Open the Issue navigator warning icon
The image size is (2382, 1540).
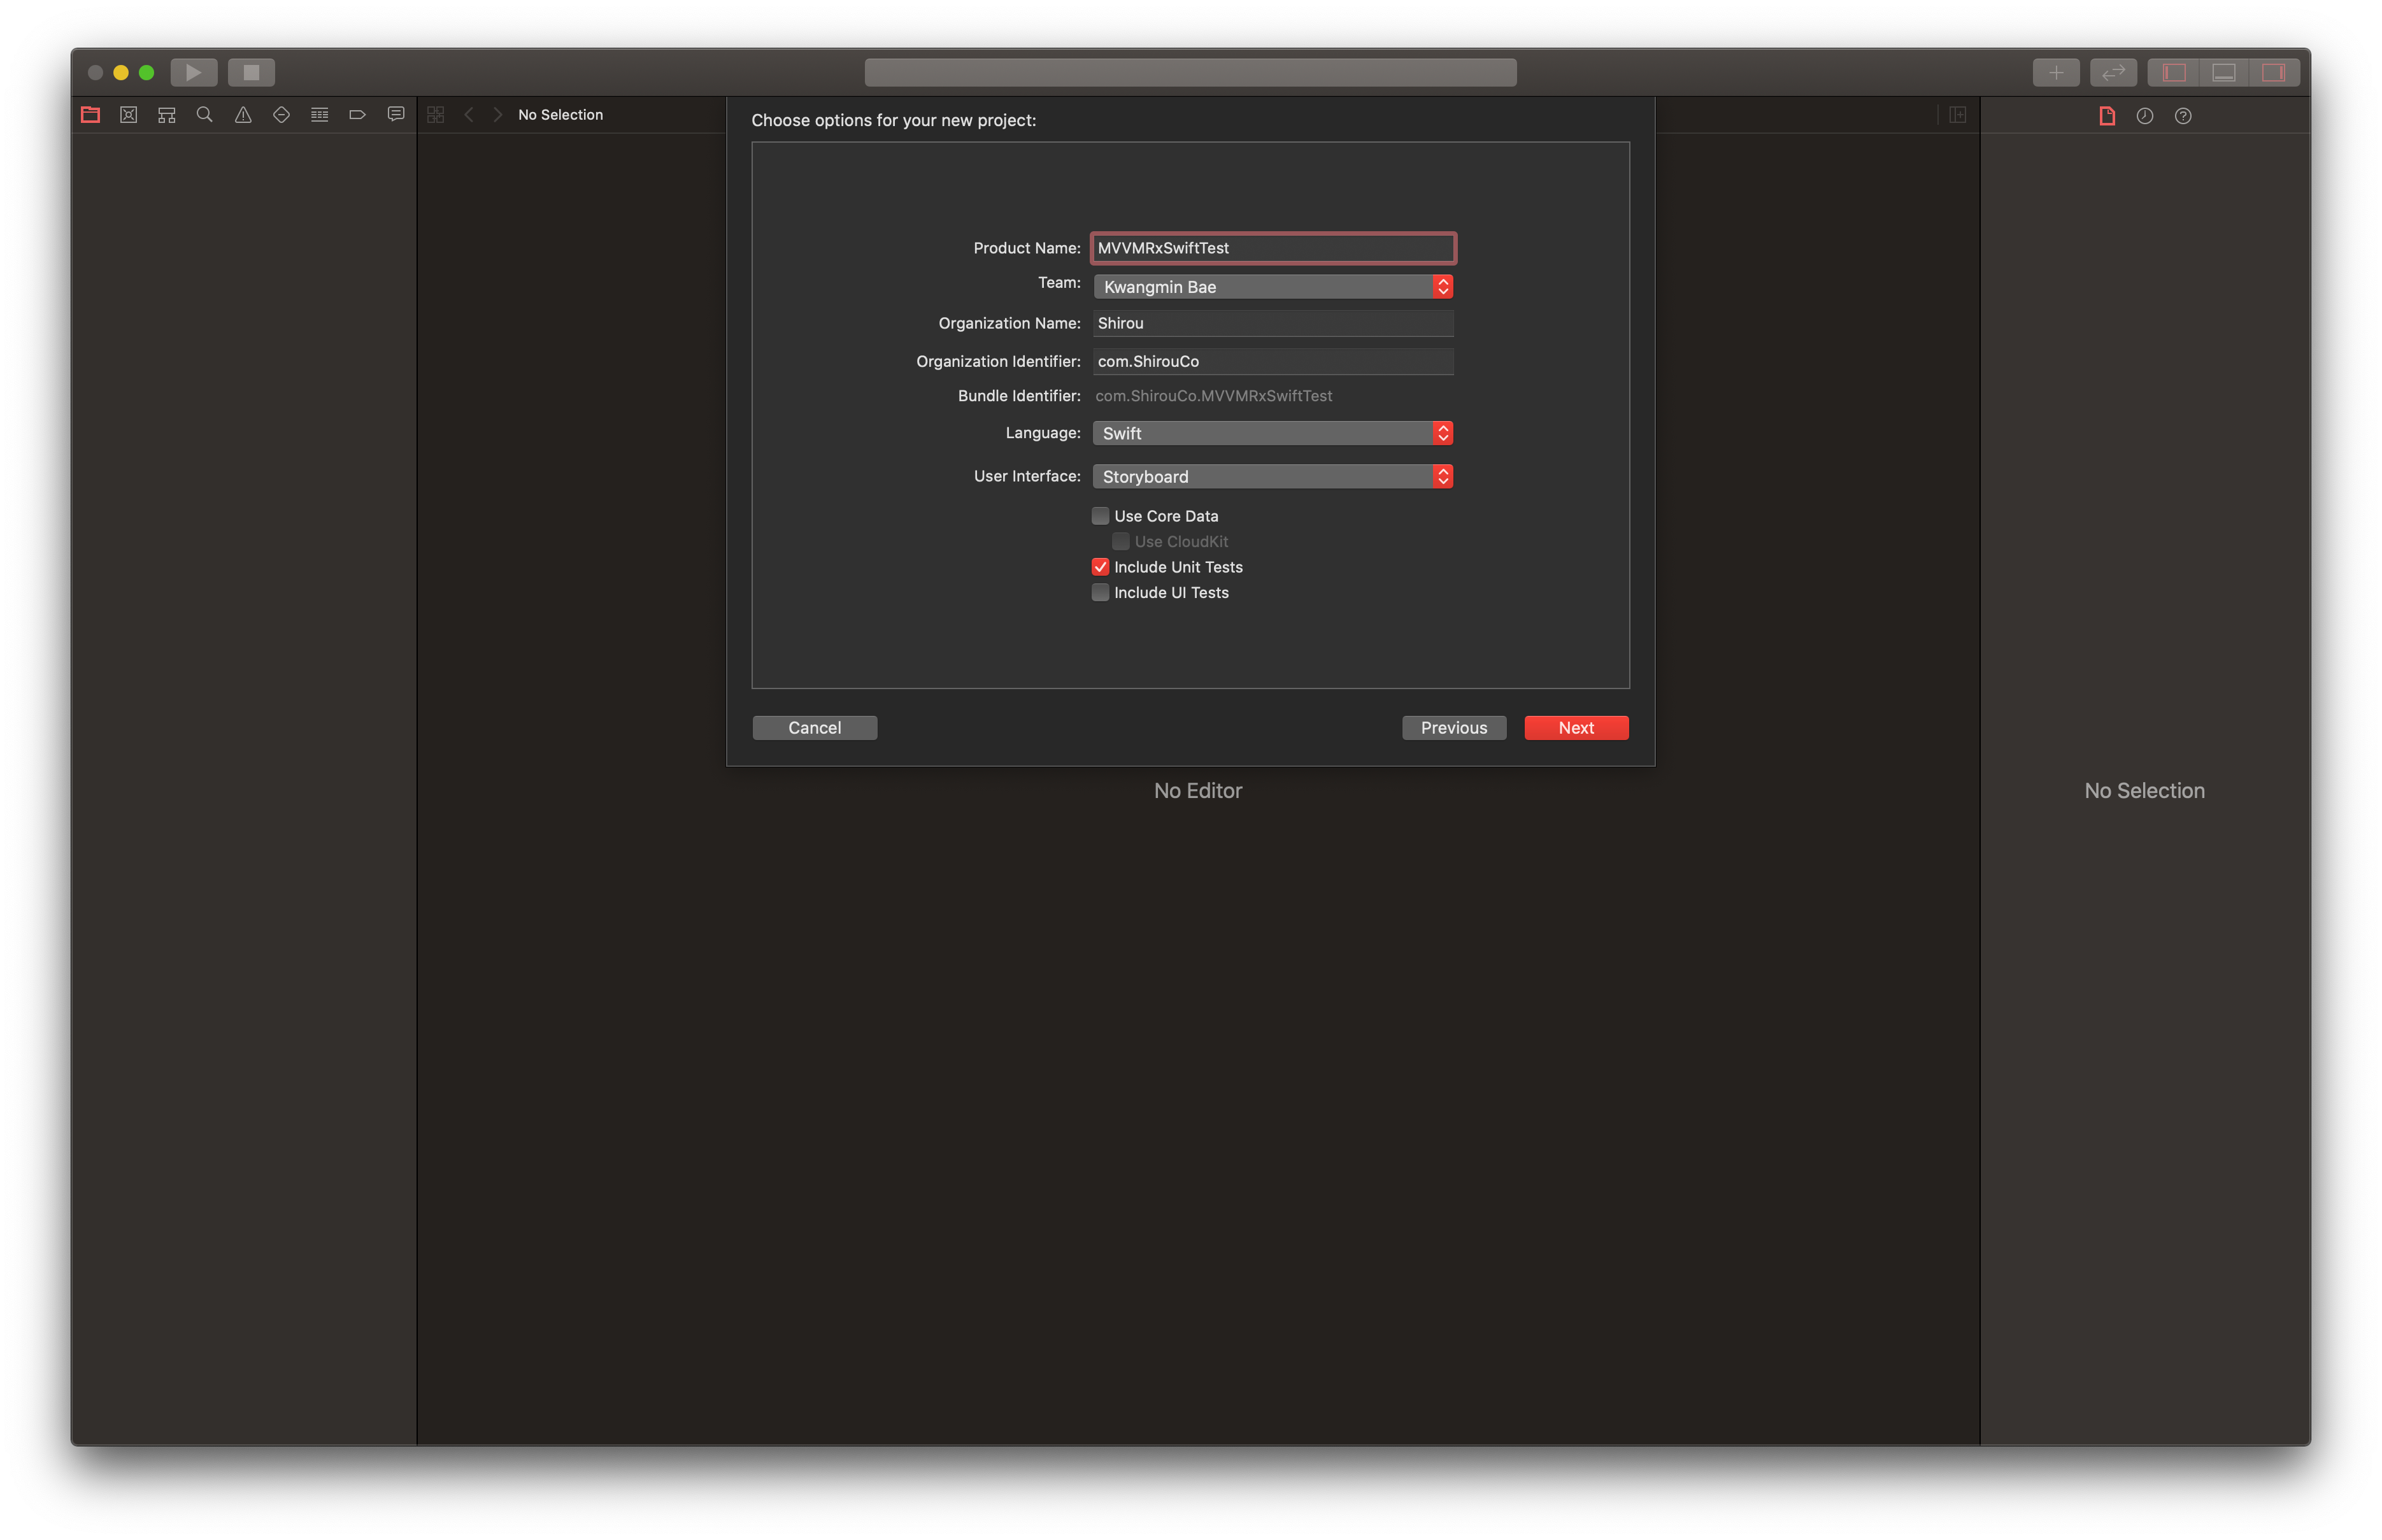pyautogui.click(x=243, y=115)
